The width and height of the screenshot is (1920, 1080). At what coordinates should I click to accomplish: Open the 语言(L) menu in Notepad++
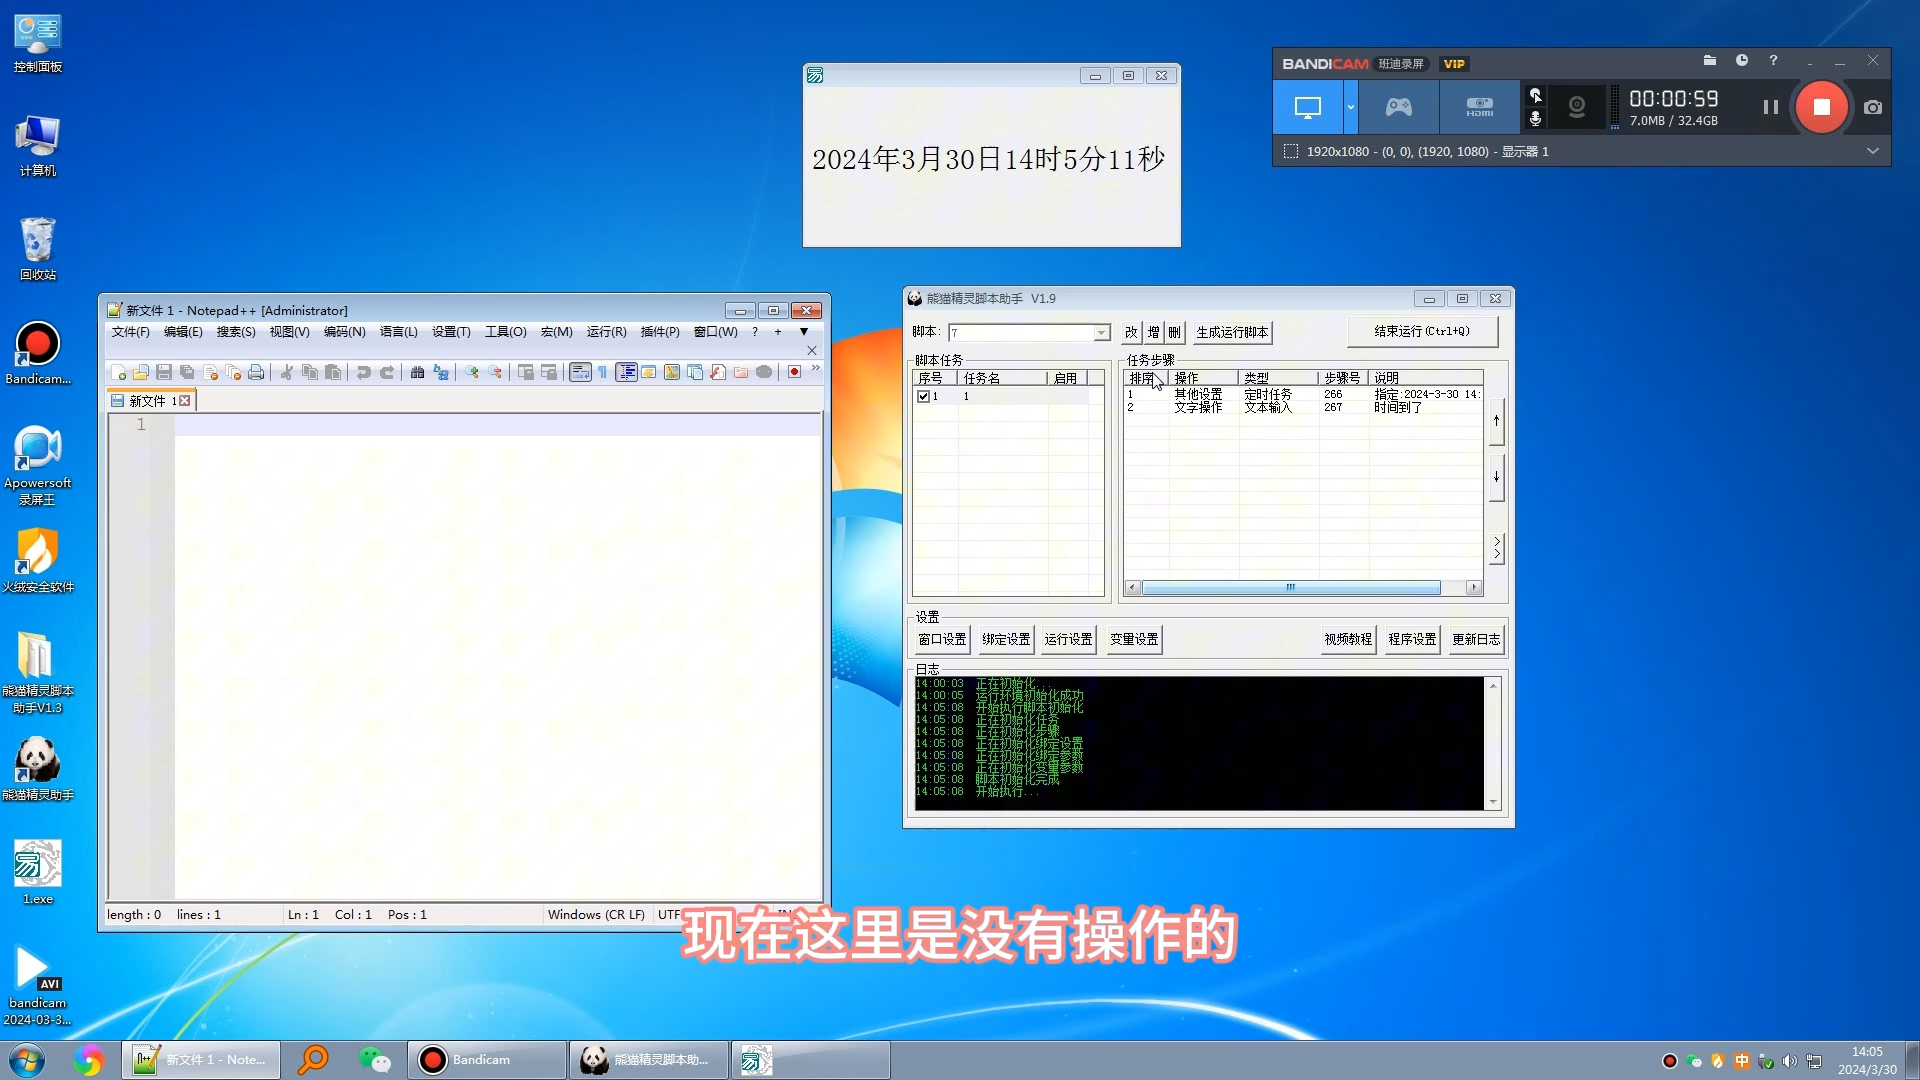pyautogui.click(x=398, y=332)
